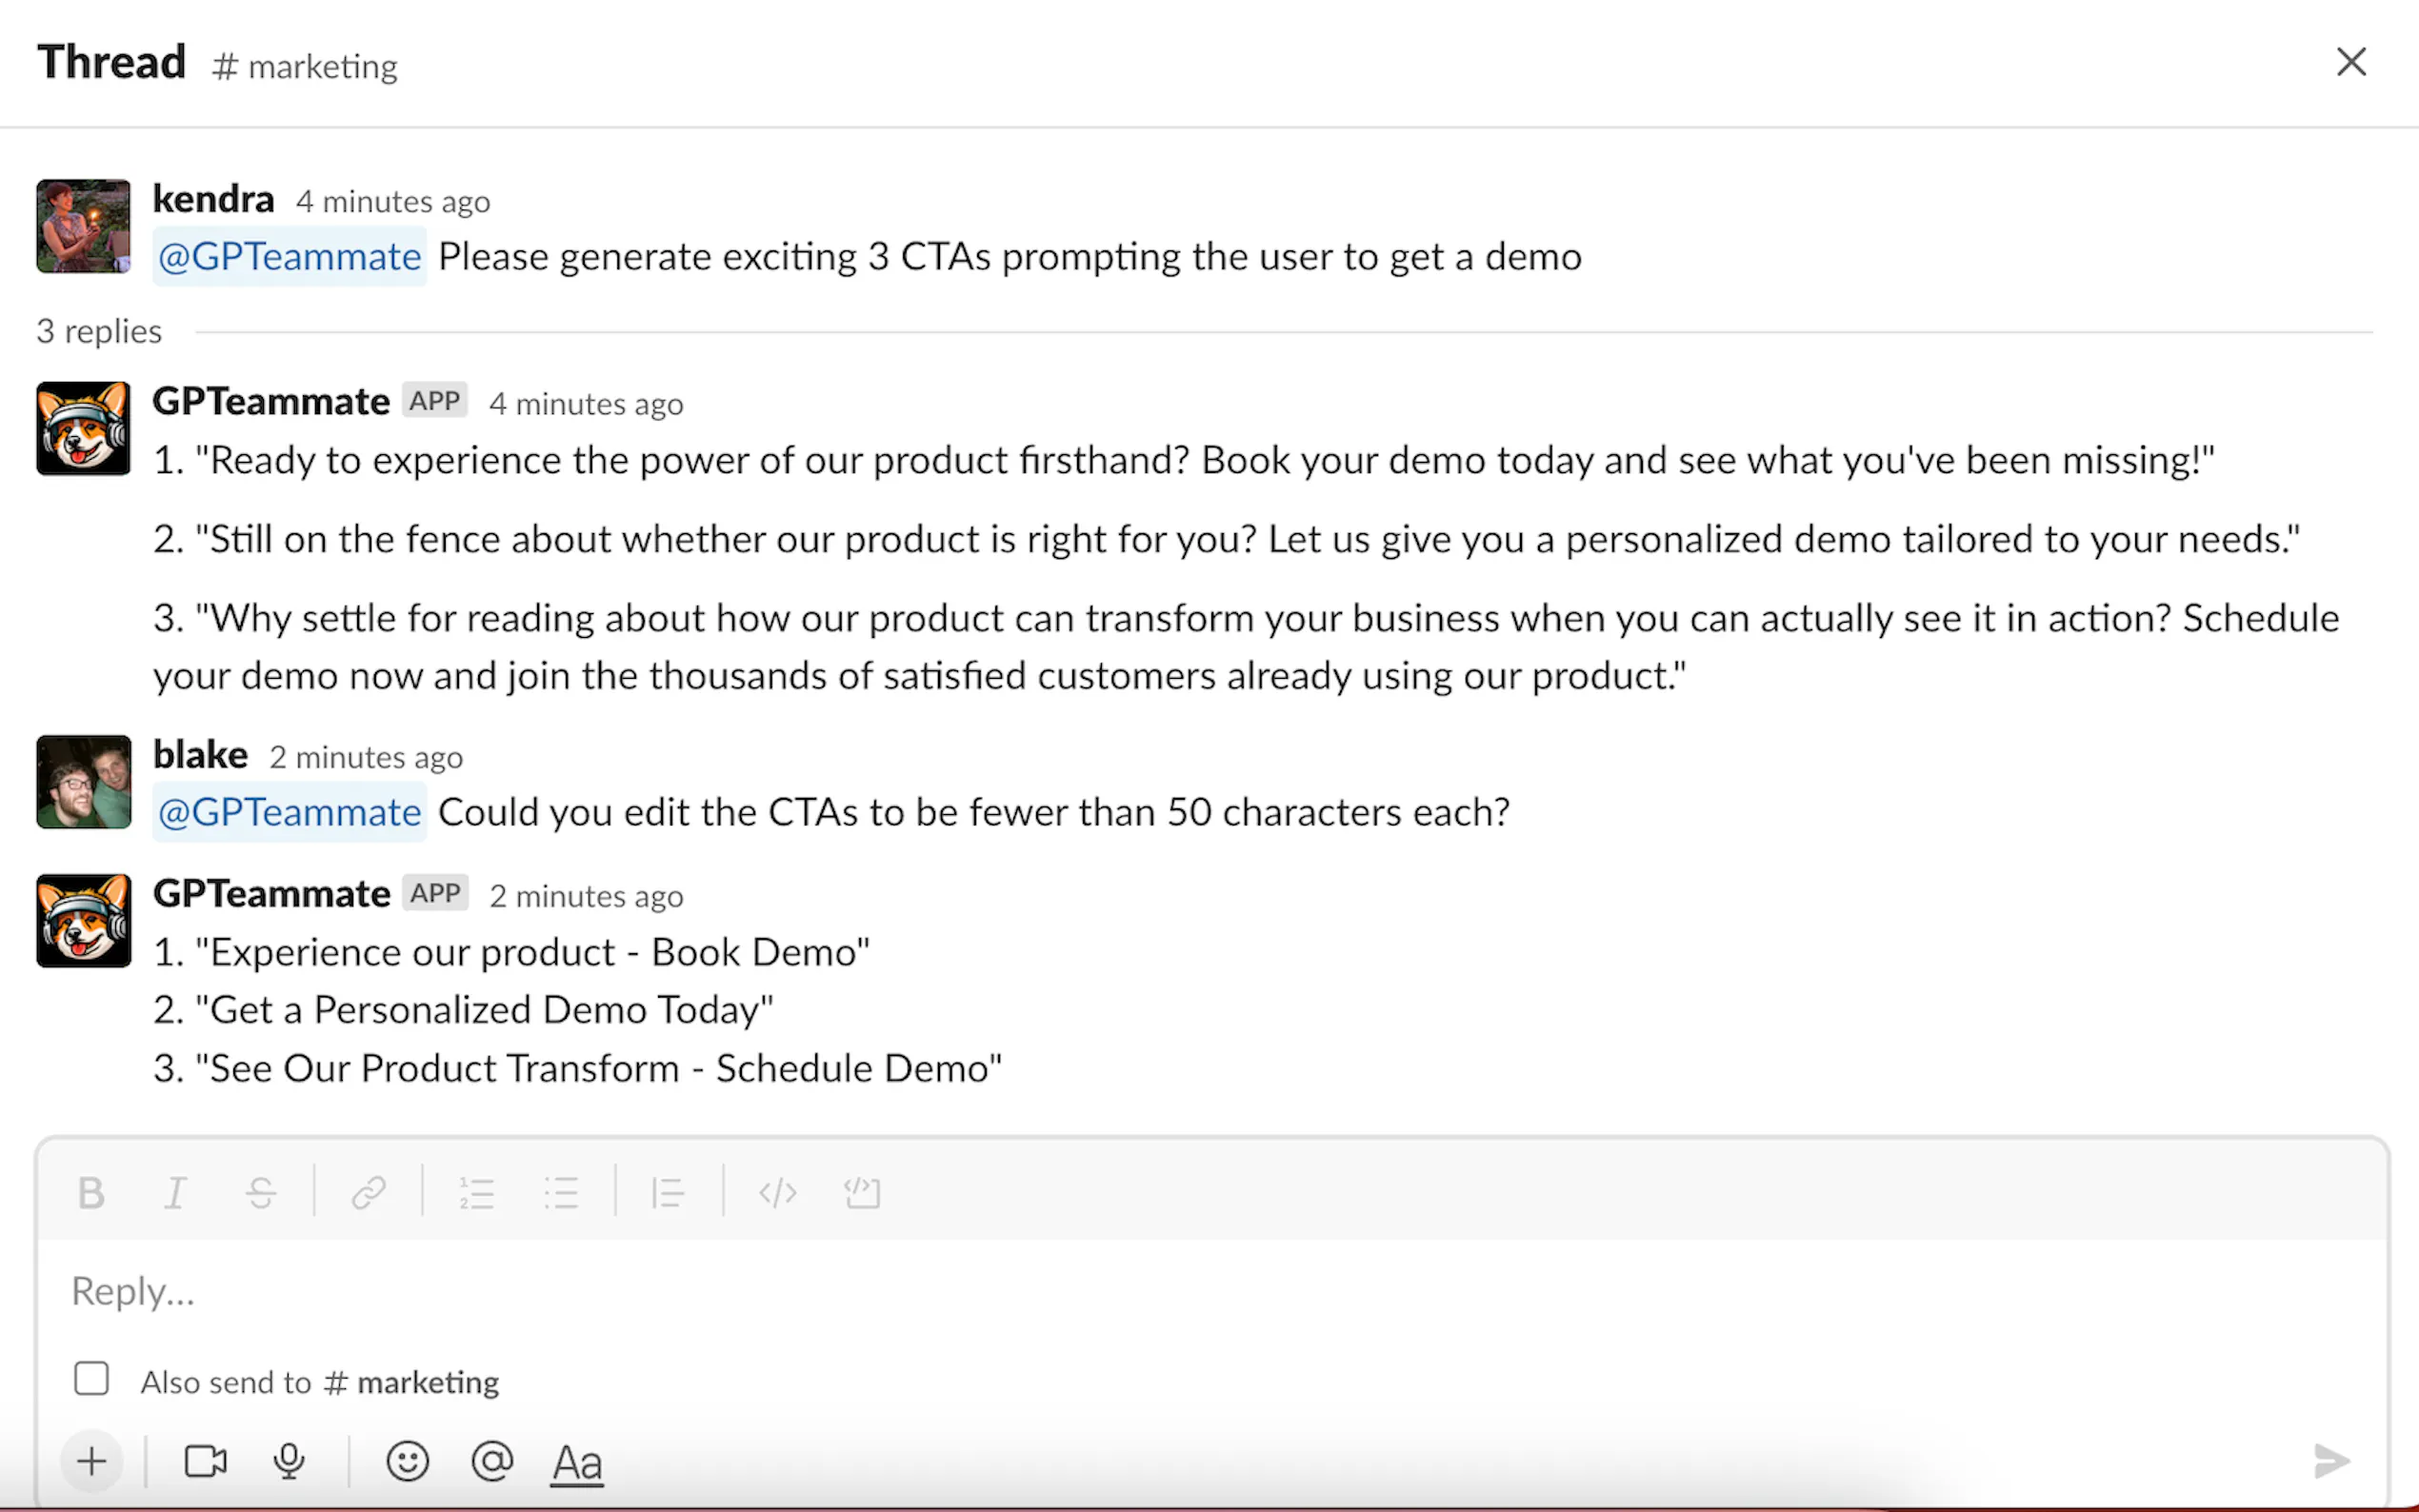Insert a code block
Viewport: 2419px width, 1512px height.
862,1193
